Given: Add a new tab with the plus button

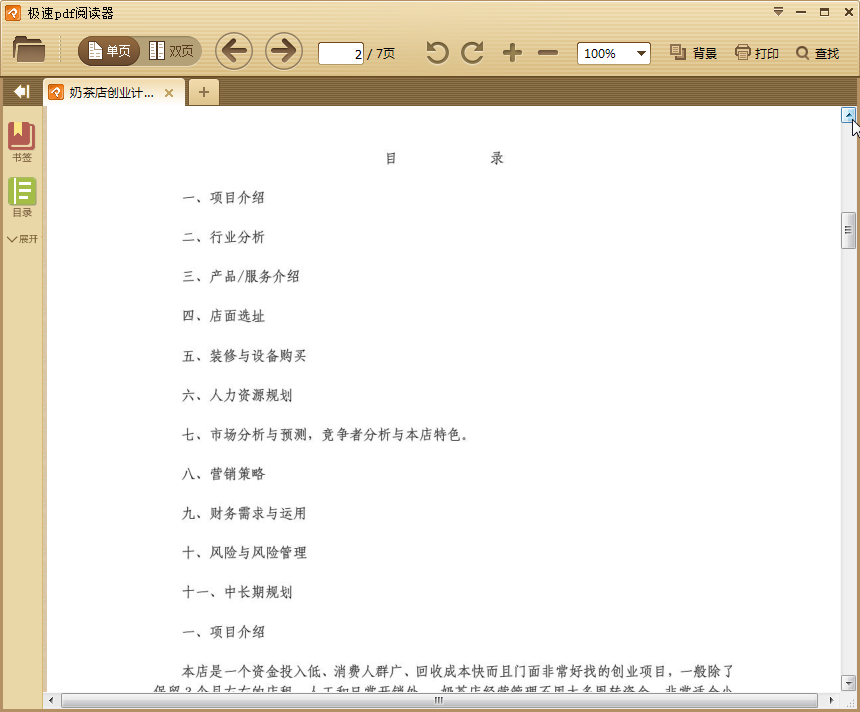Looking at the screenshot, I should pyautogui.click(x=203, y=92).
